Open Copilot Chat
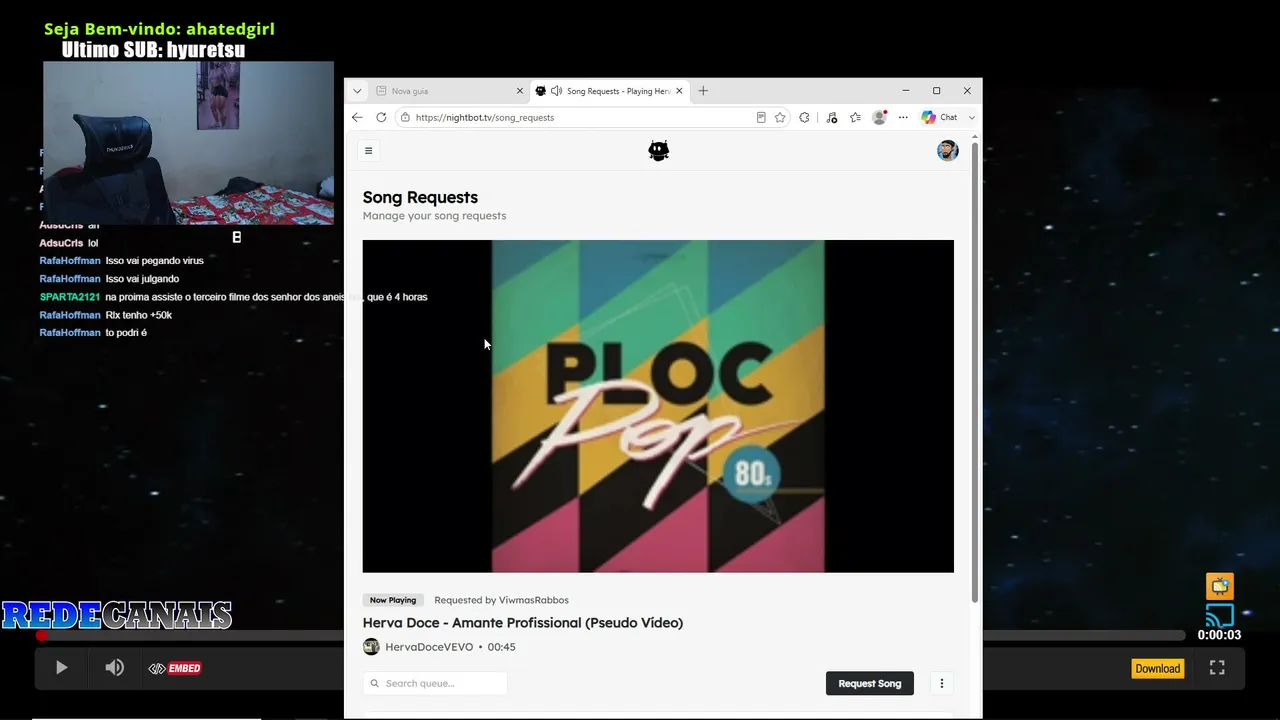Viewport: 1280px width, 720px height. (x=940, y=117)
